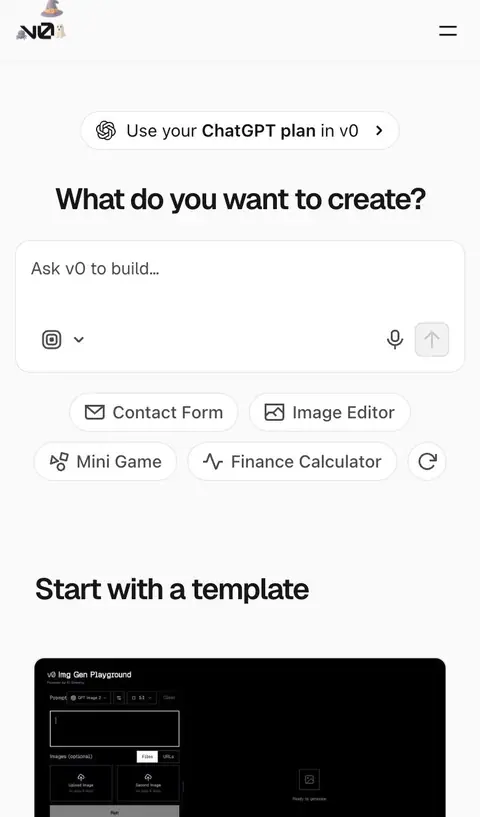The height and width of the screenshot is (817, 480).
Task: Refresh the suggestion chips
Action: 427,461
